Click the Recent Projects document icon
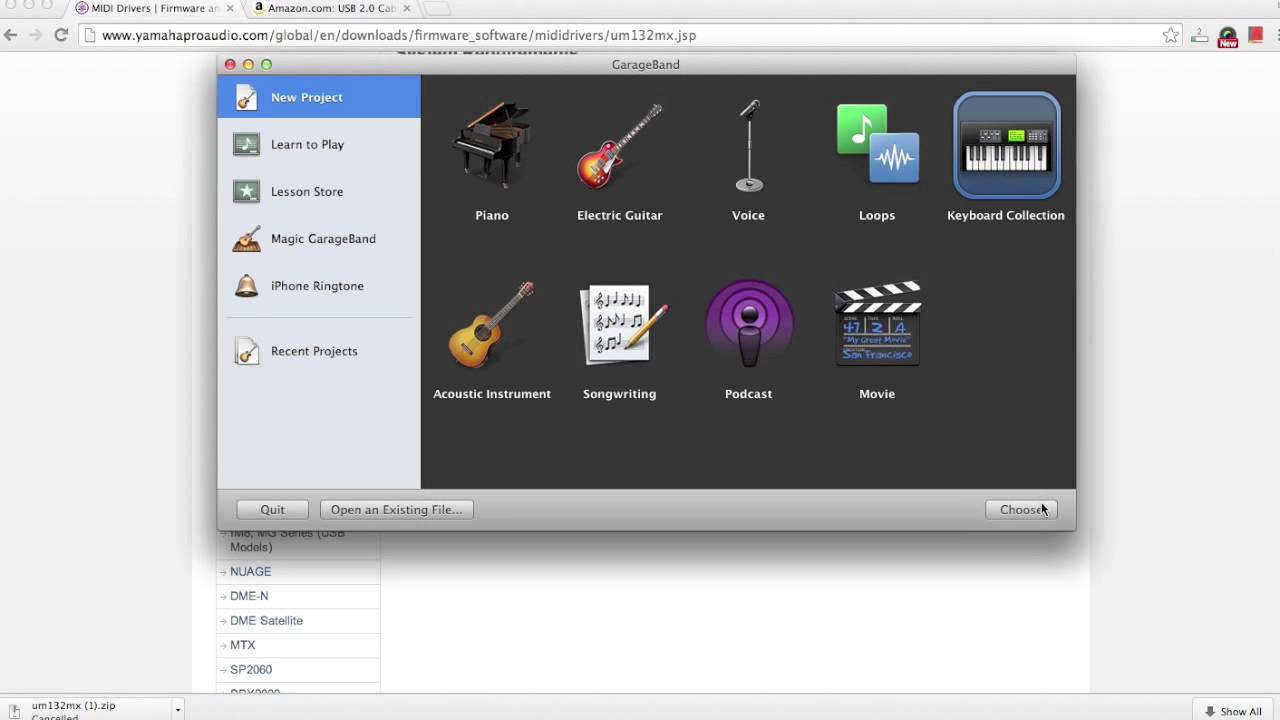This screenshot has width=1280, height=720. pyautogui.click(x=246, y=351)
